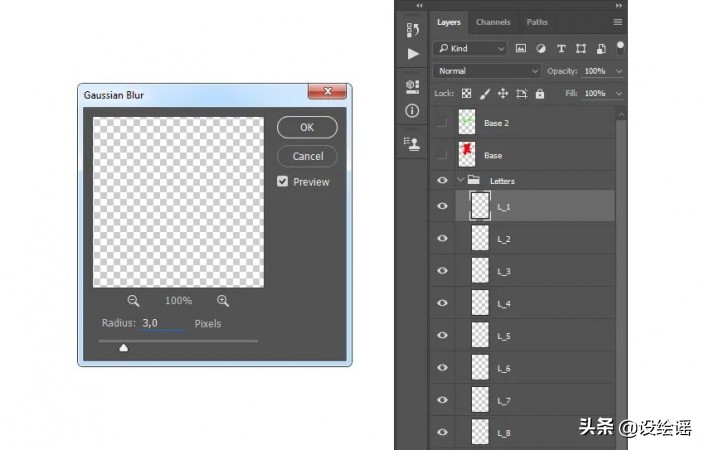This screenshot has height=450, width=705.
Task: Lock all padlock icon
Action: (x=540, y=94)
